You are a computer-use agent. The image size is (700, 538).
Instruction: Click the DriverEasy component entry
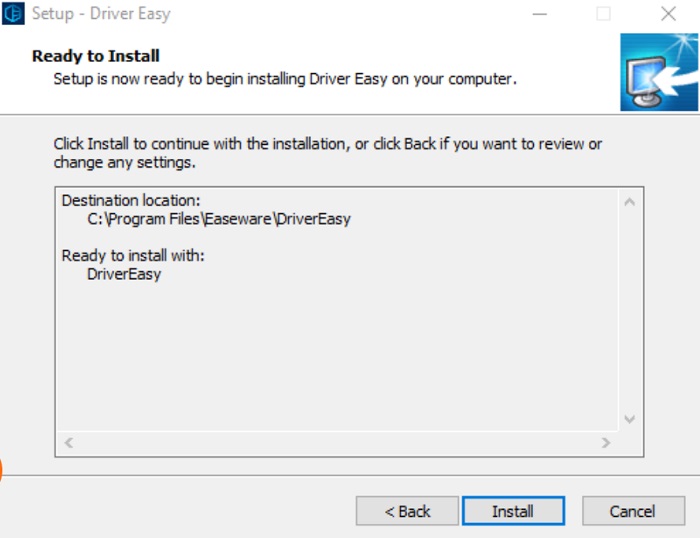[x=124, y=274]
